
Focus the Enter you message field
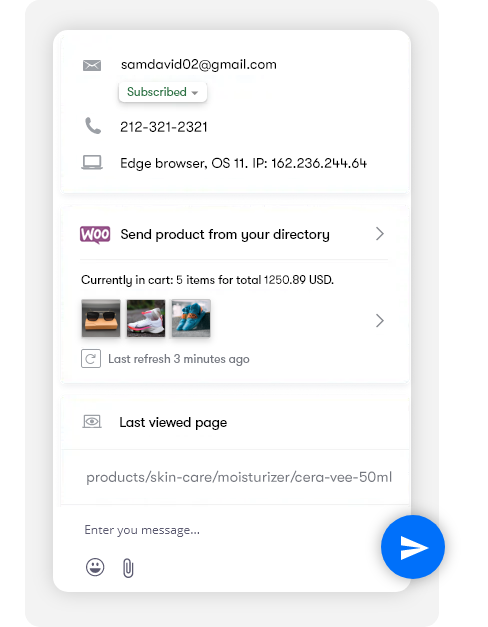142,530
